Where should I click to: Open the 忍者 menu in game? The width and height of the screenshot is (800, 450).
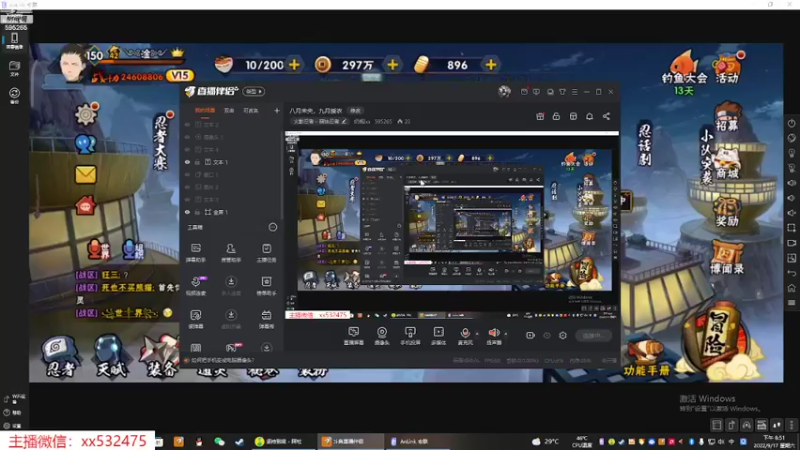[60, 357]
